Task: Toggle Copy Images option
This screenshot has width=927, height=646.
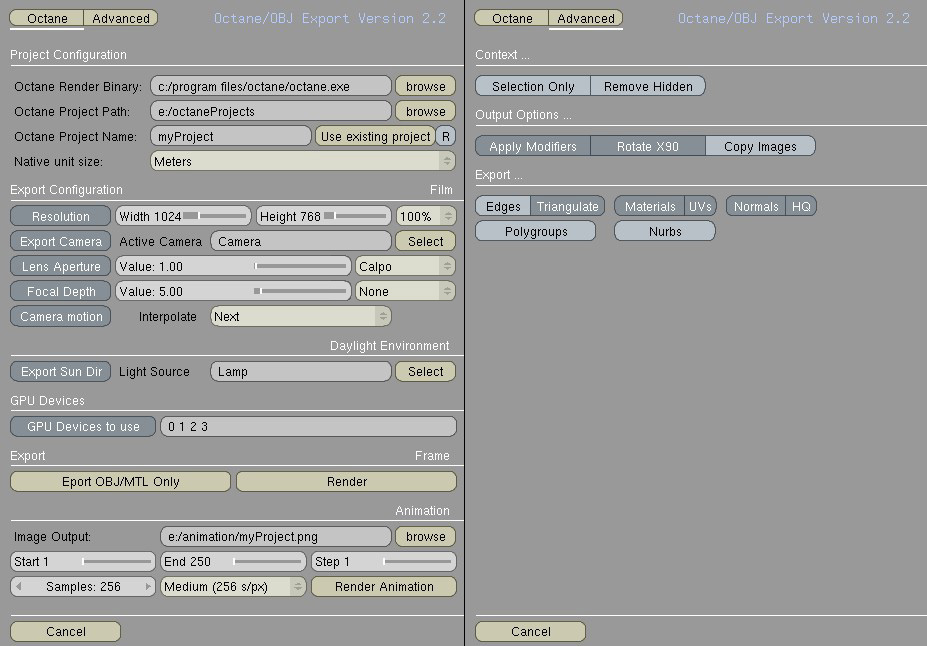Action: point(760,146)
